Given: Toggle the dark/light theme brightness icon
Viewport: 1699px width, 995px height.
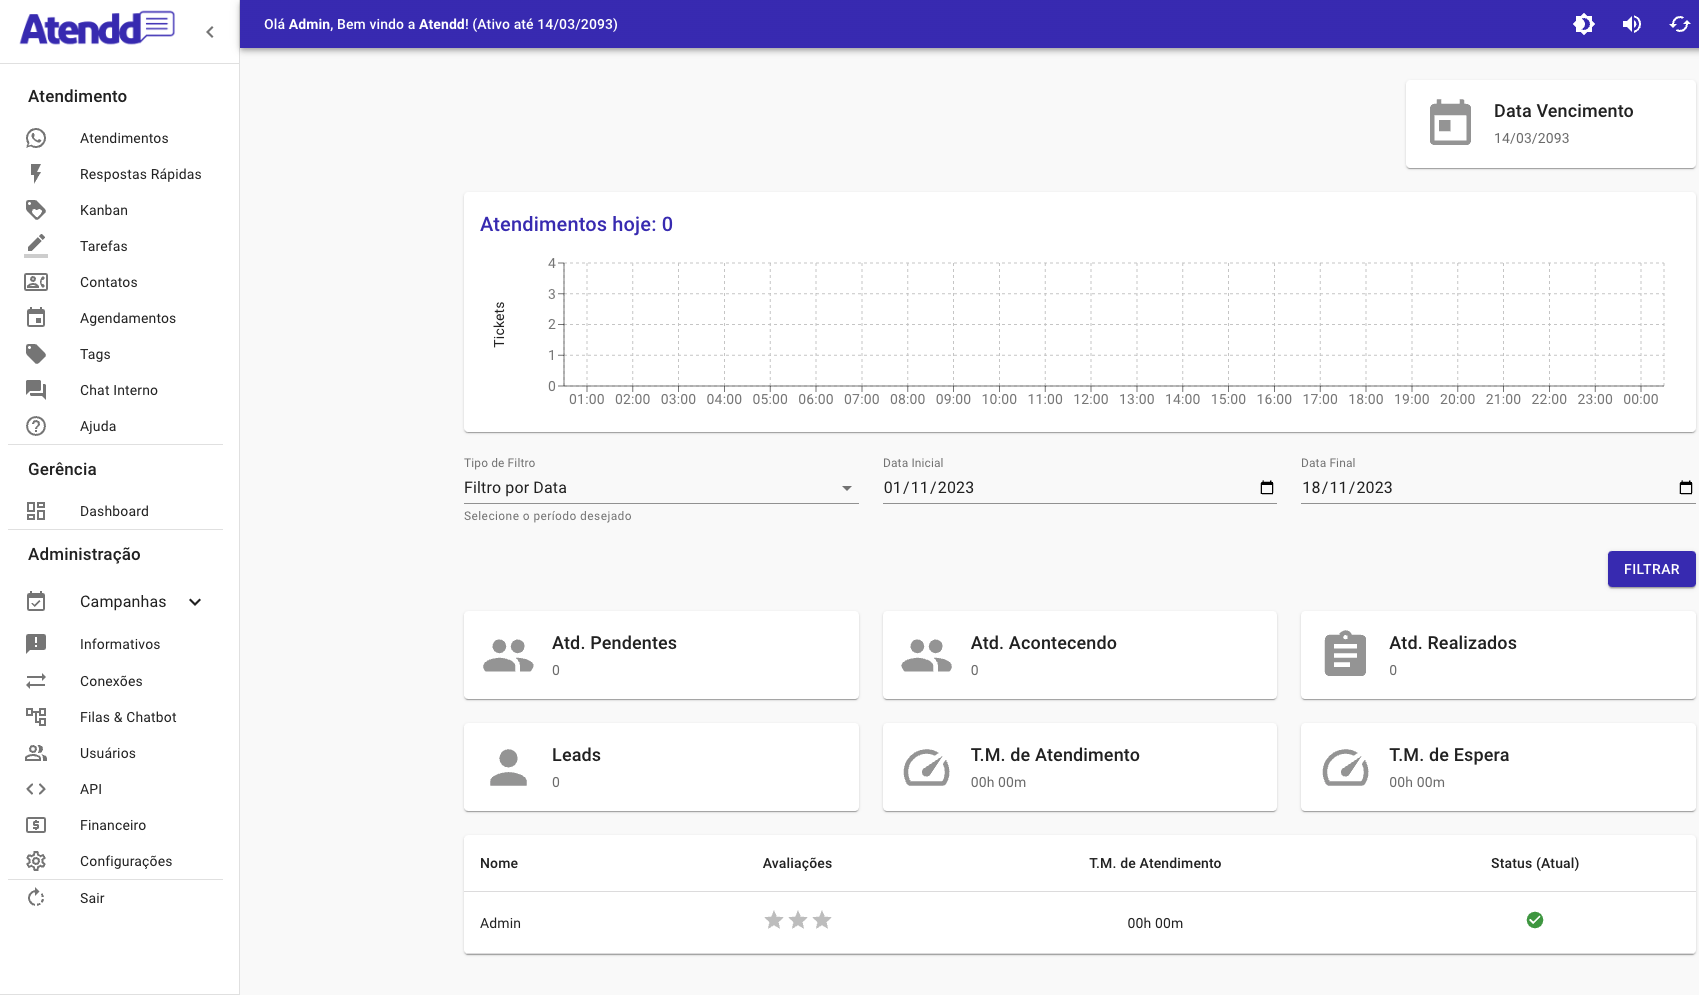Looking at the screenshot, I should [1584, 24].
